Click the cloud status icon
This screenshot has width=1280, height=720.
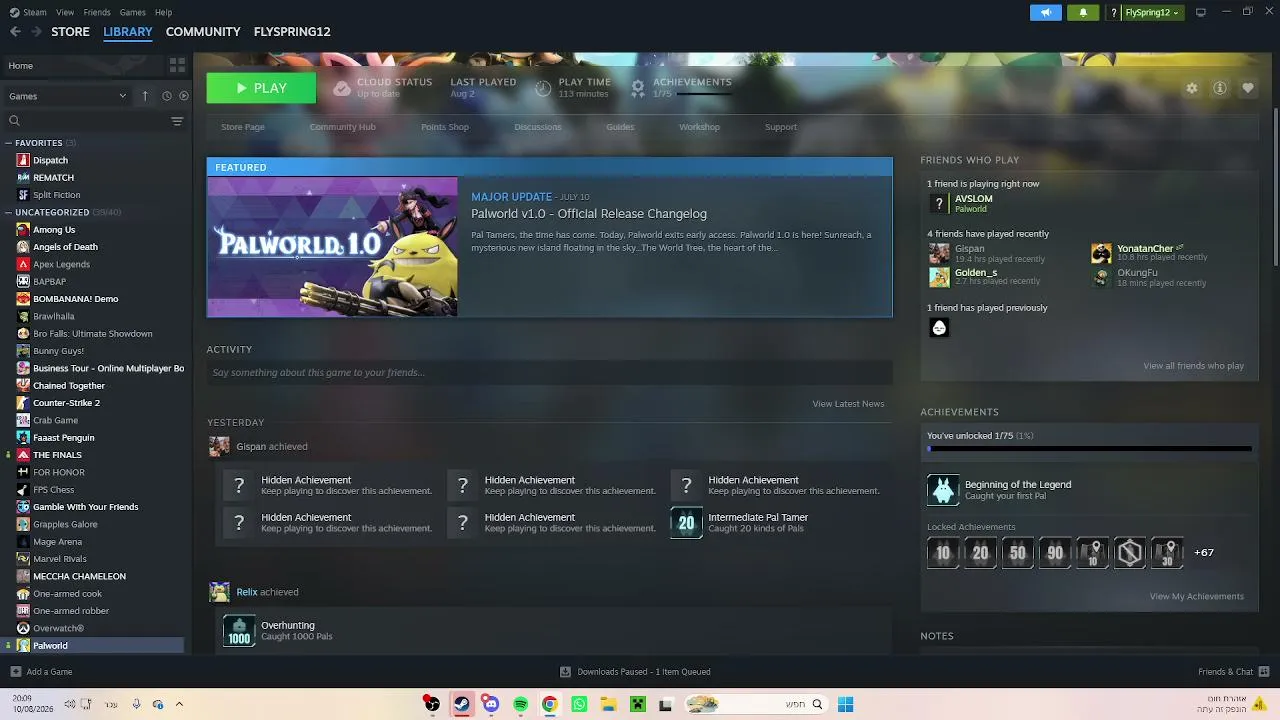pyautogui.click(x=342, y=88)
